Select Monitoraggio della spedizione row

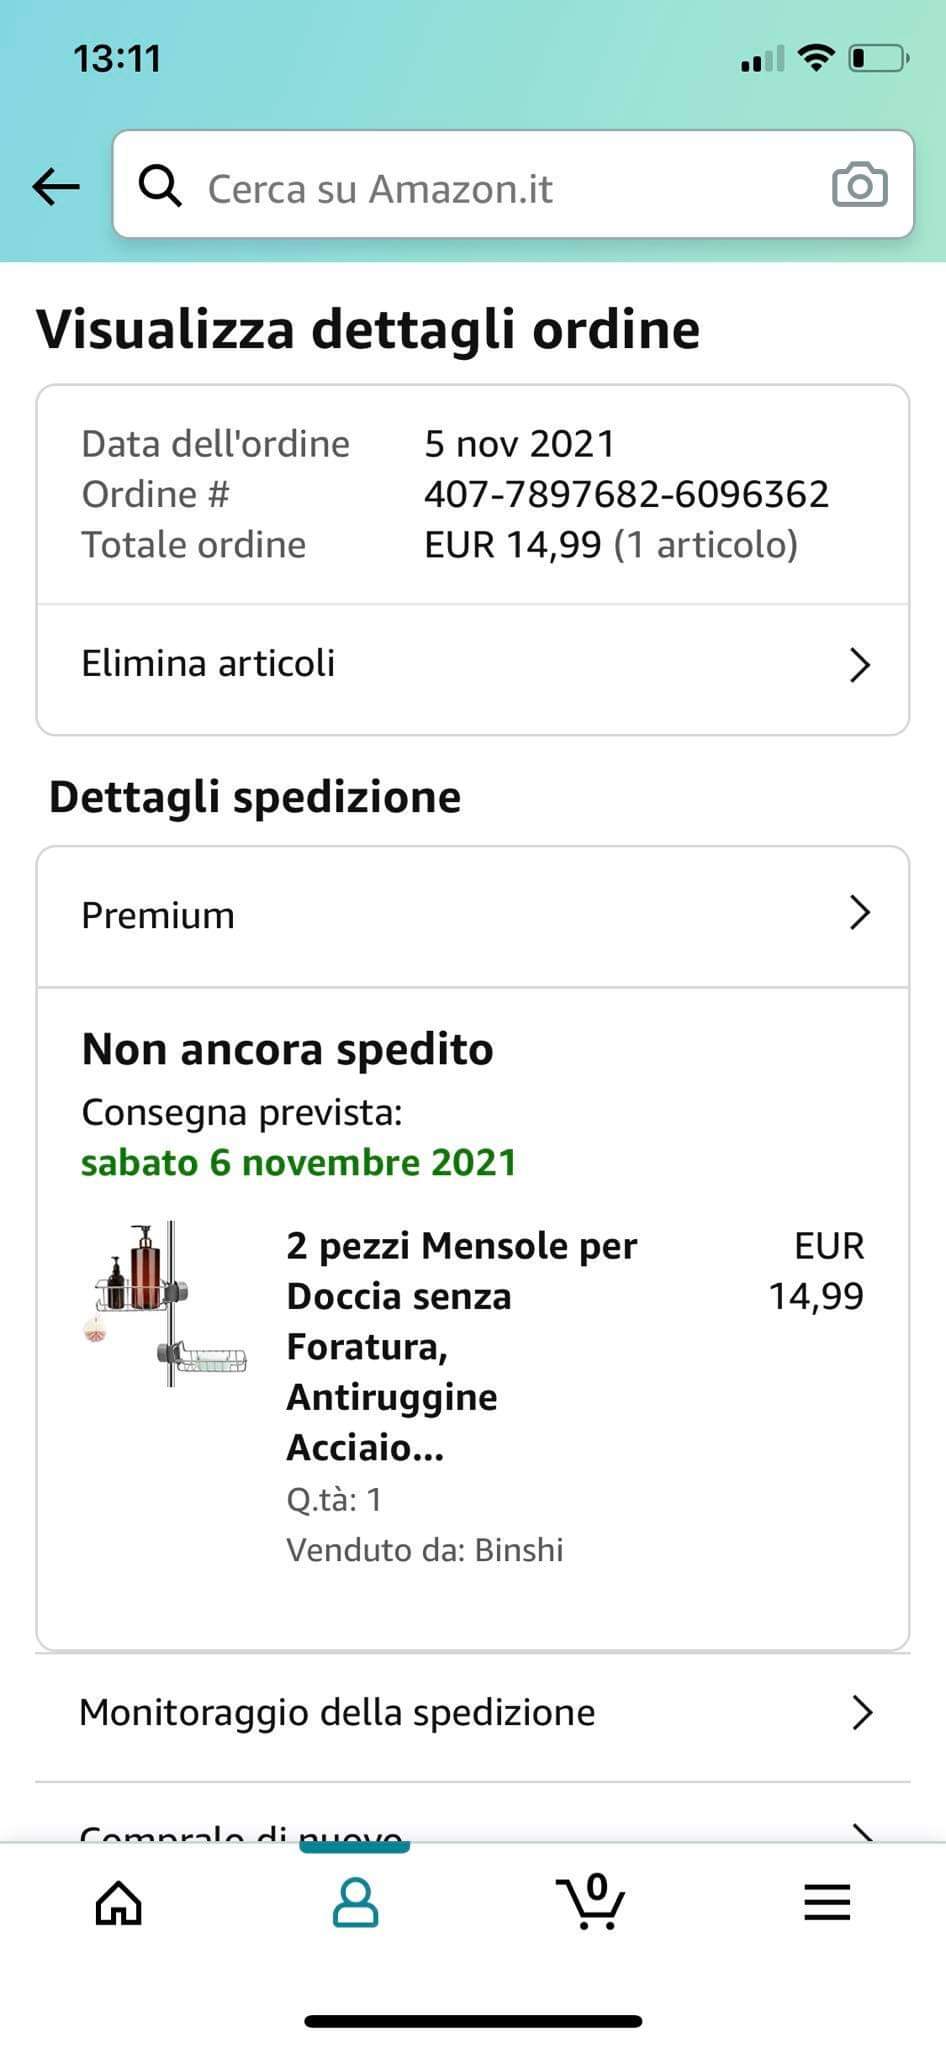point(338,1713)
